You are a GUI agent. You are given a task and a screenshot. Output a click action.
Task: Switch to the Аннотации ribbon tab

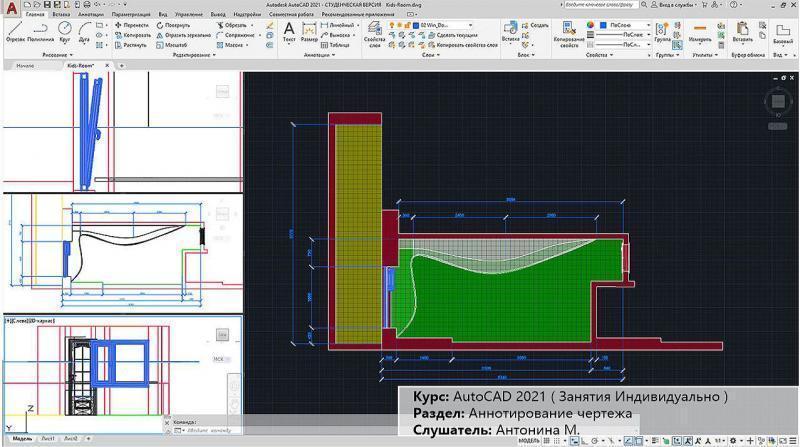click(x=91, y=16)
